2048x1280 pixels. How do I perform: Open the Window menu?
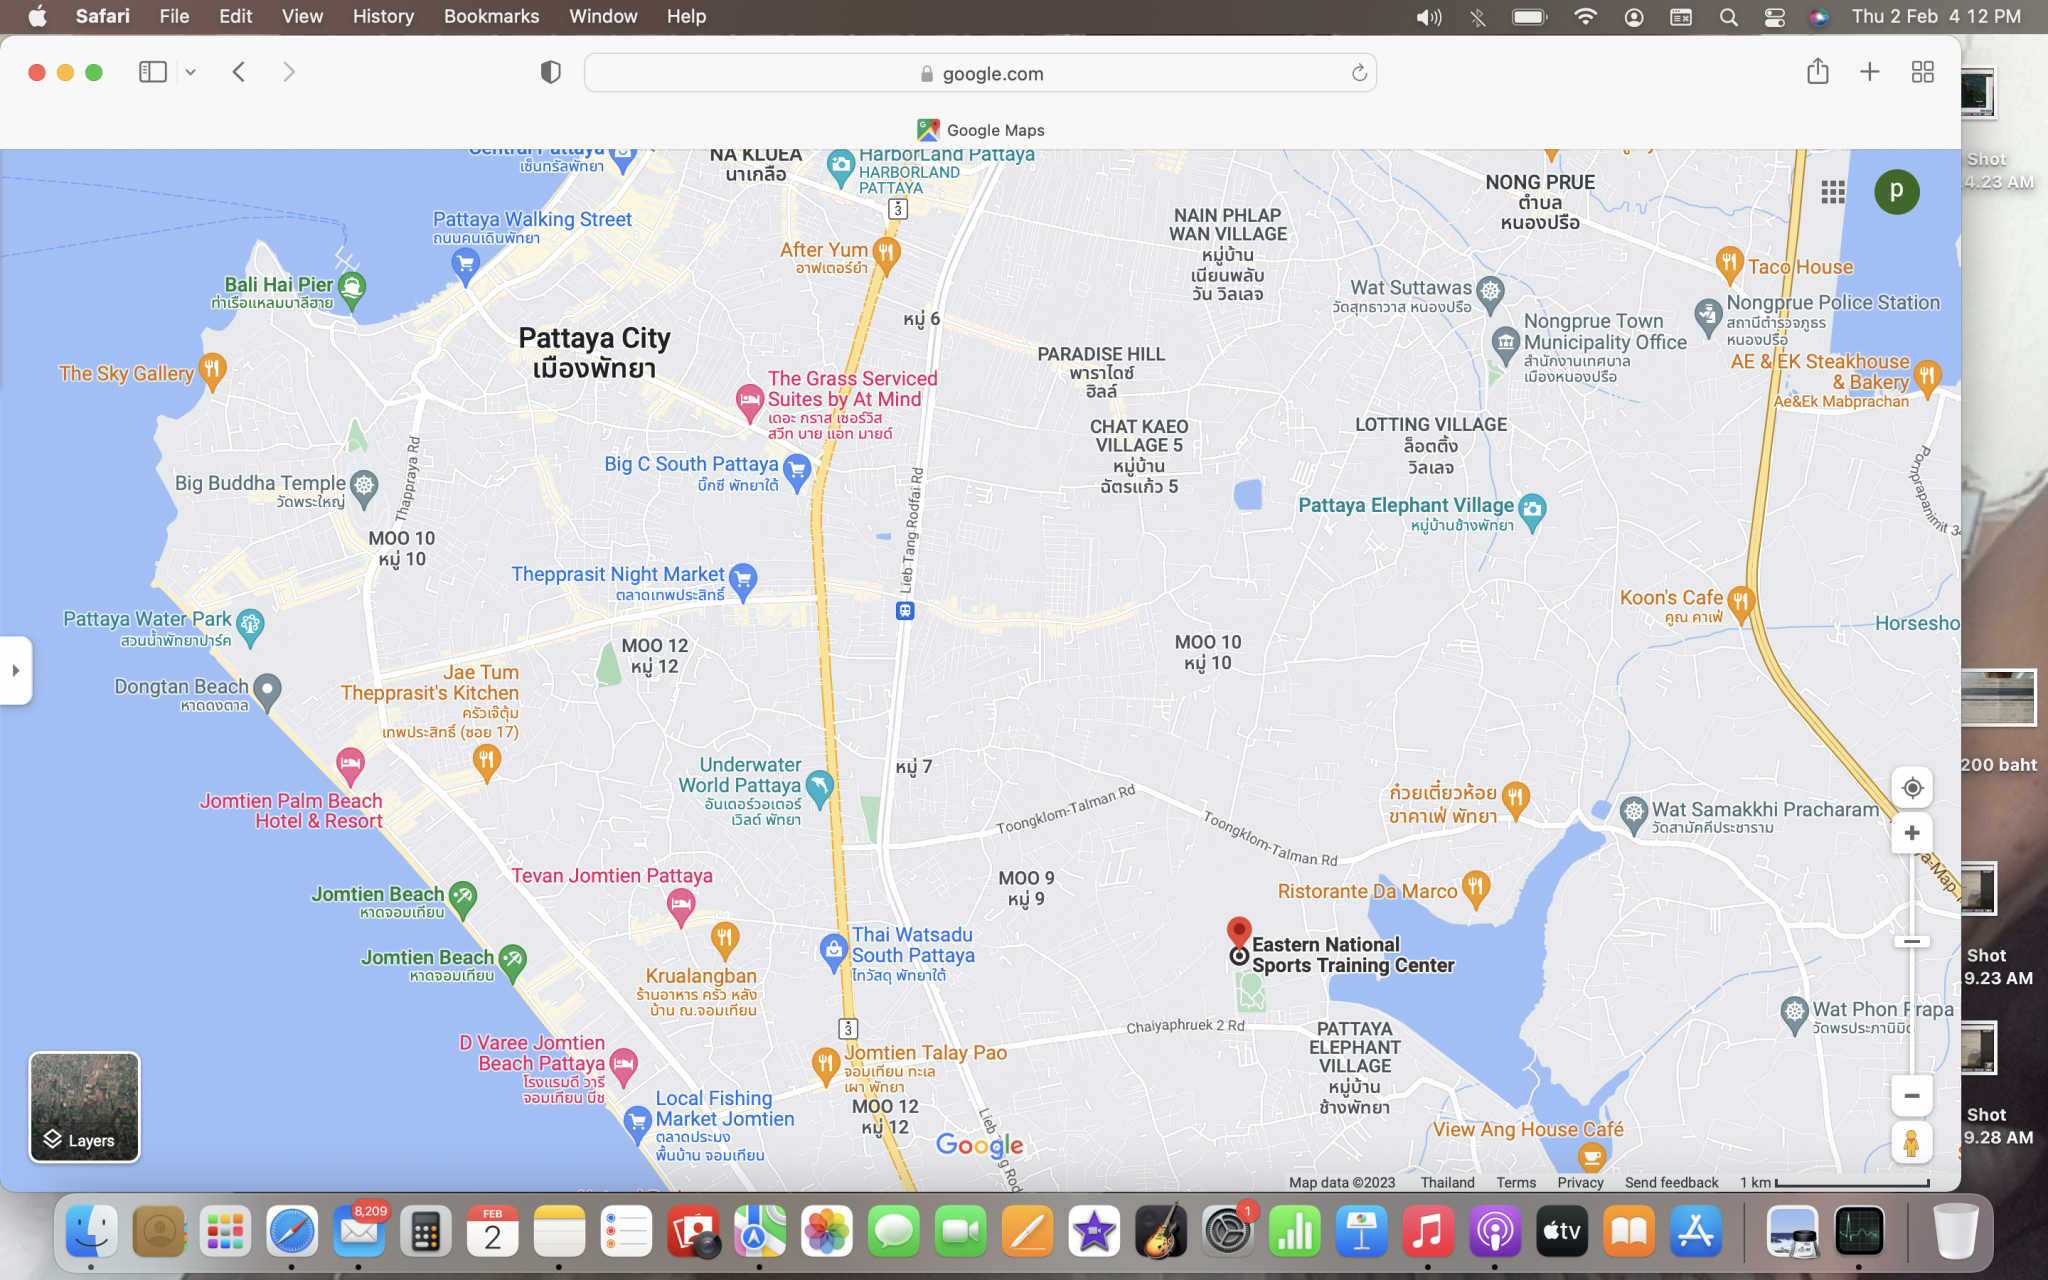[x=603, y=16]
